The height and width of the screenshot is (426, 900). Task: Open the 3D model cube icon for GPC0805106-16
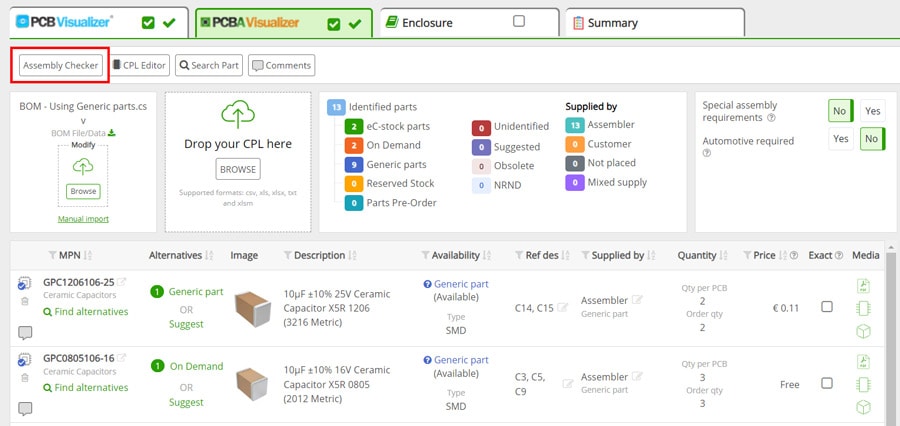point(863,407)
